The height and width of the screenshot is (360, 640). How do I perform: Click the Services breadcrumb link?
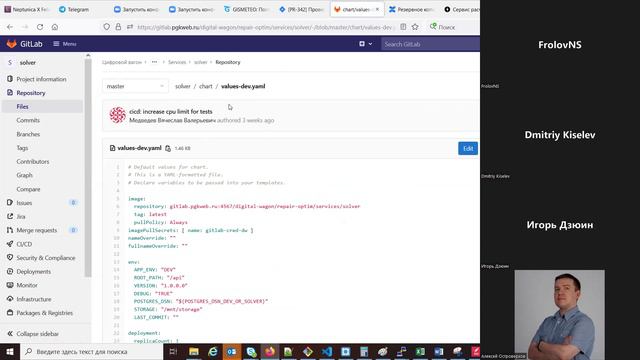coord(177,62)
